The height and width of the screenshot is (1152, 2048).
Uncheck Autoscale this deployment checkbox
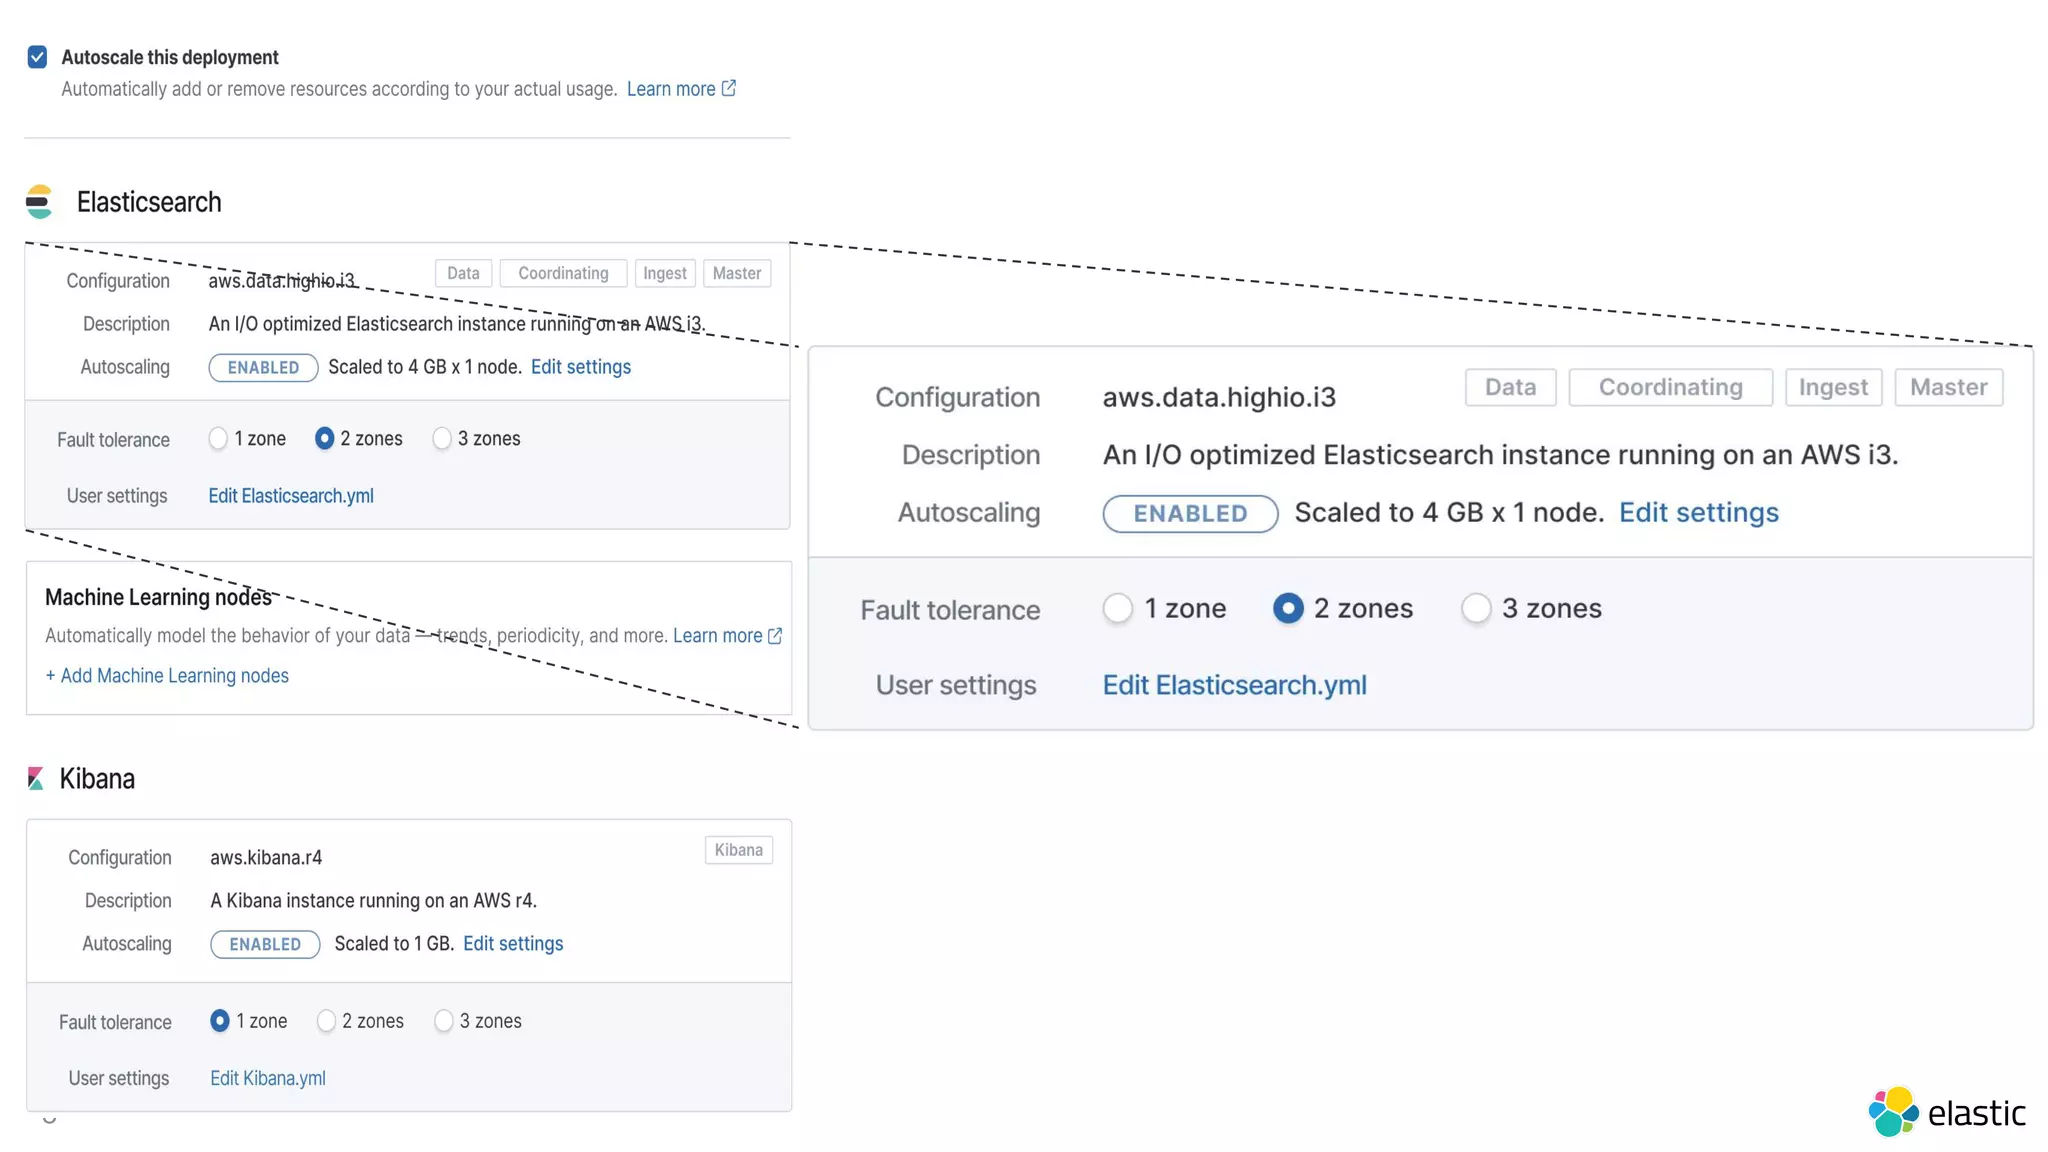pos(37,57)
